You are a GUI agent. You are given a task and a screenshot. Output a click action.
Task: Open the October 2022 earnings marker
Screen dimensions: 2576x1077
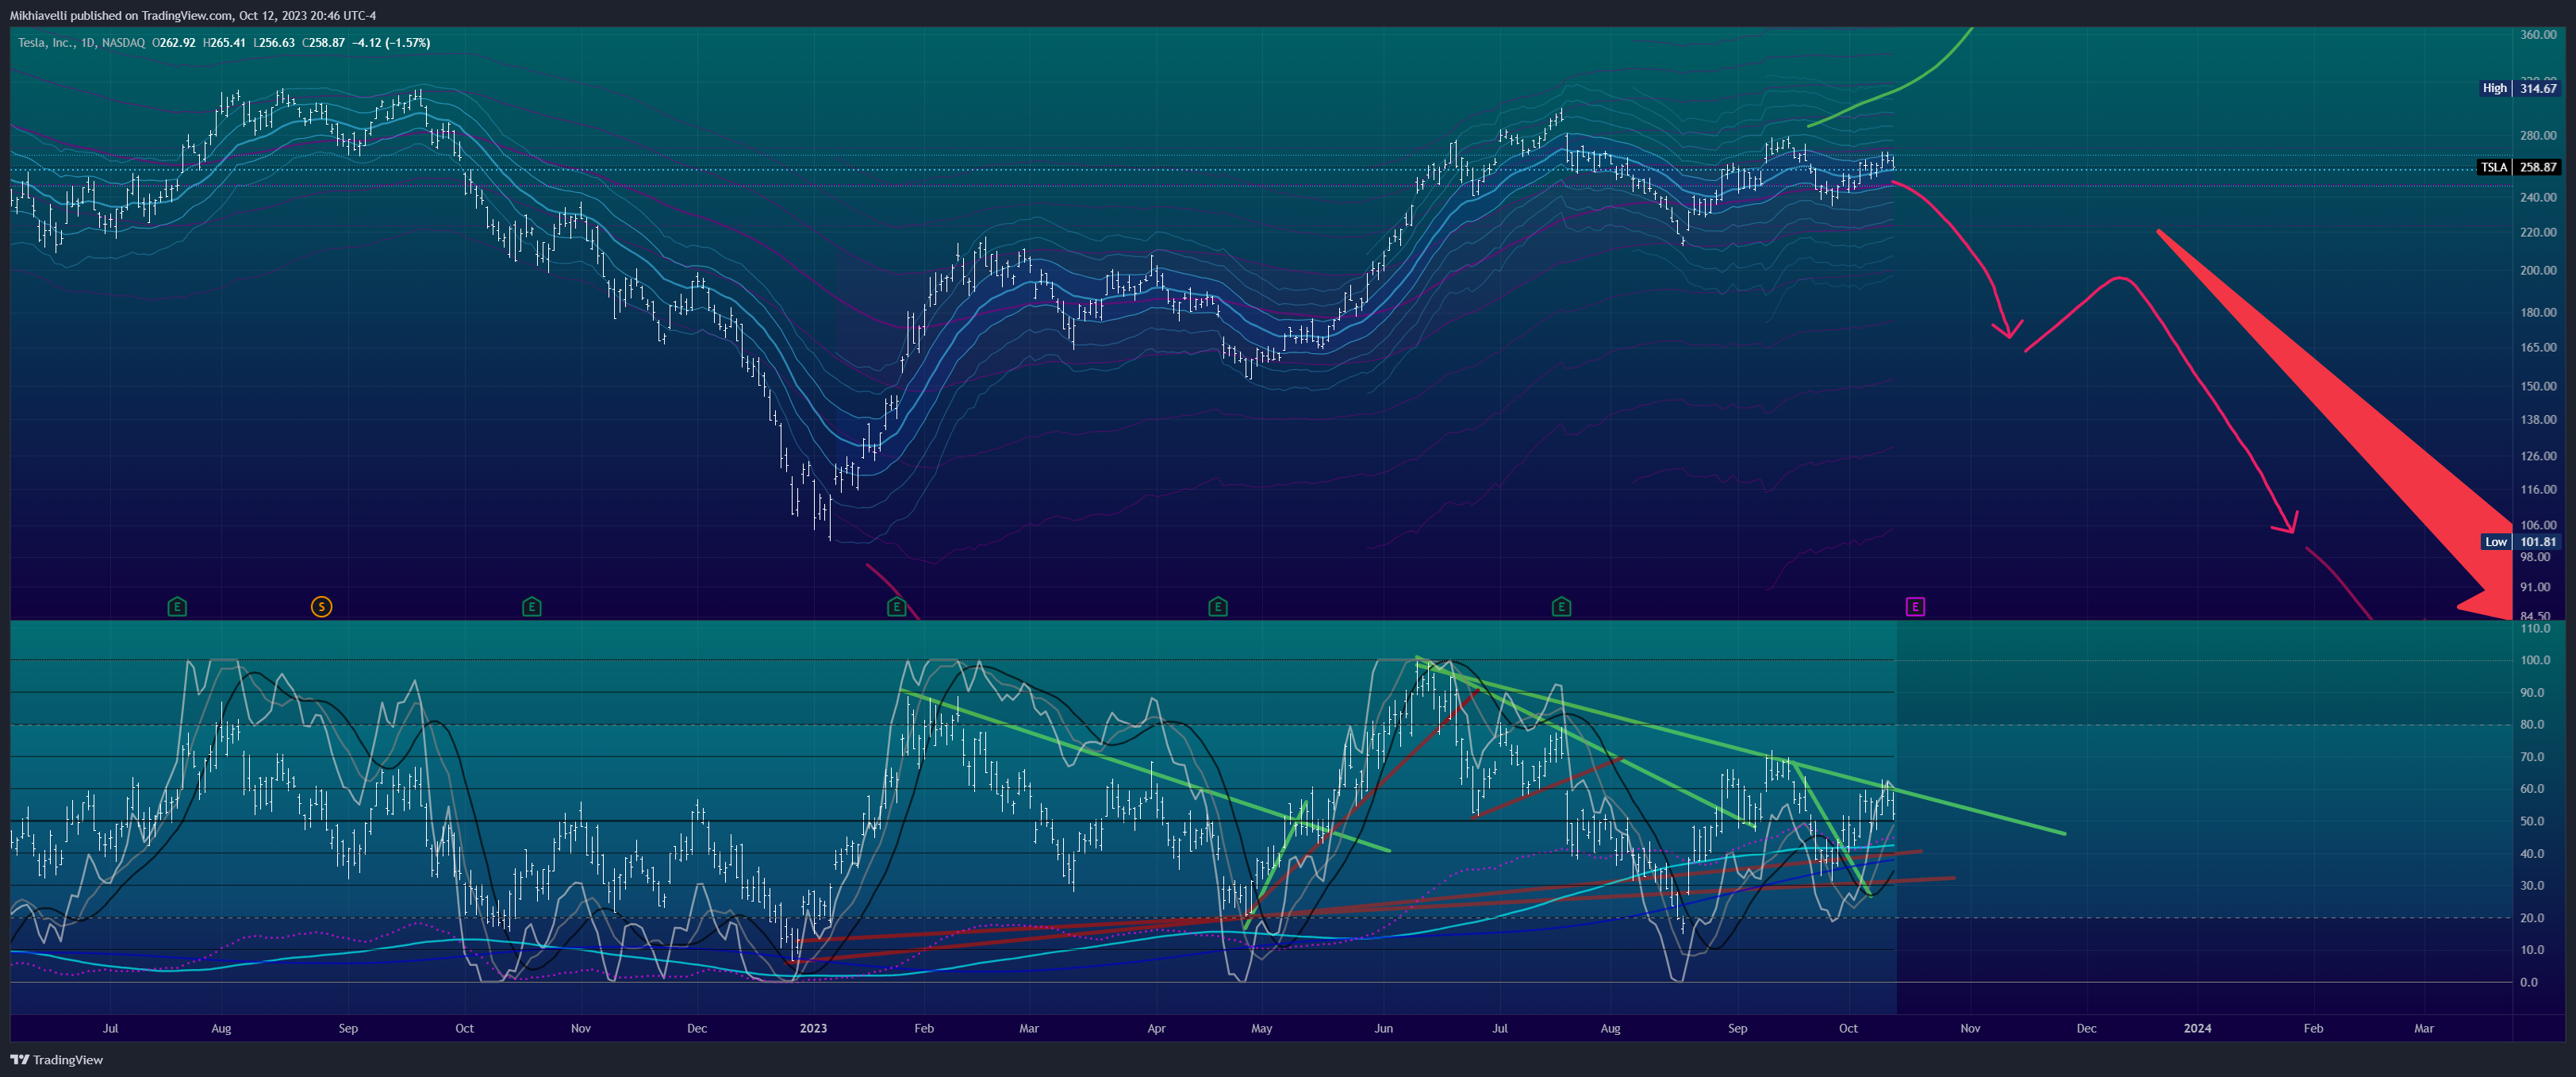pyautogui.click(x=532, y=606)
